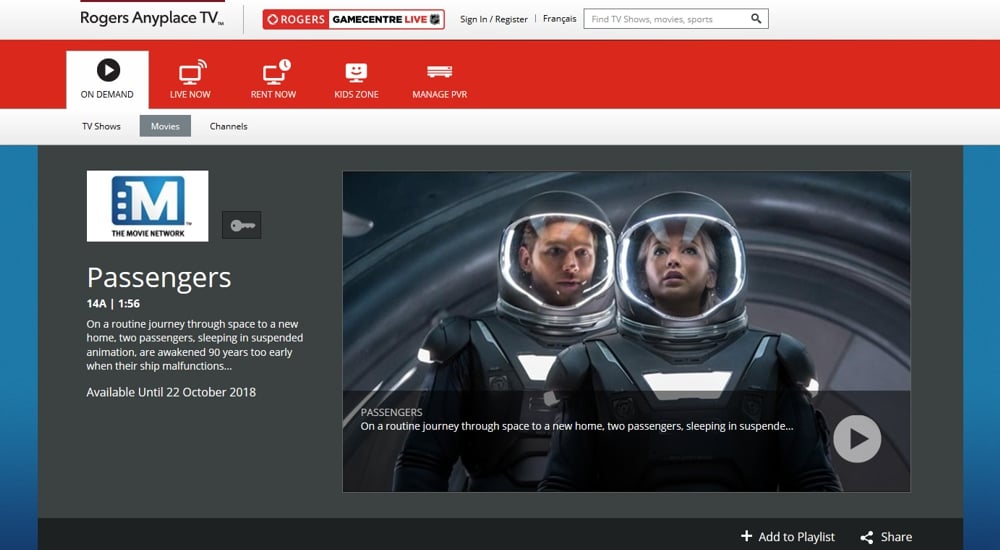Image resolution: width=1000 pixels, height=550 pixels.
Task: Click the share arrow icon
Action: tap(867, 537)
